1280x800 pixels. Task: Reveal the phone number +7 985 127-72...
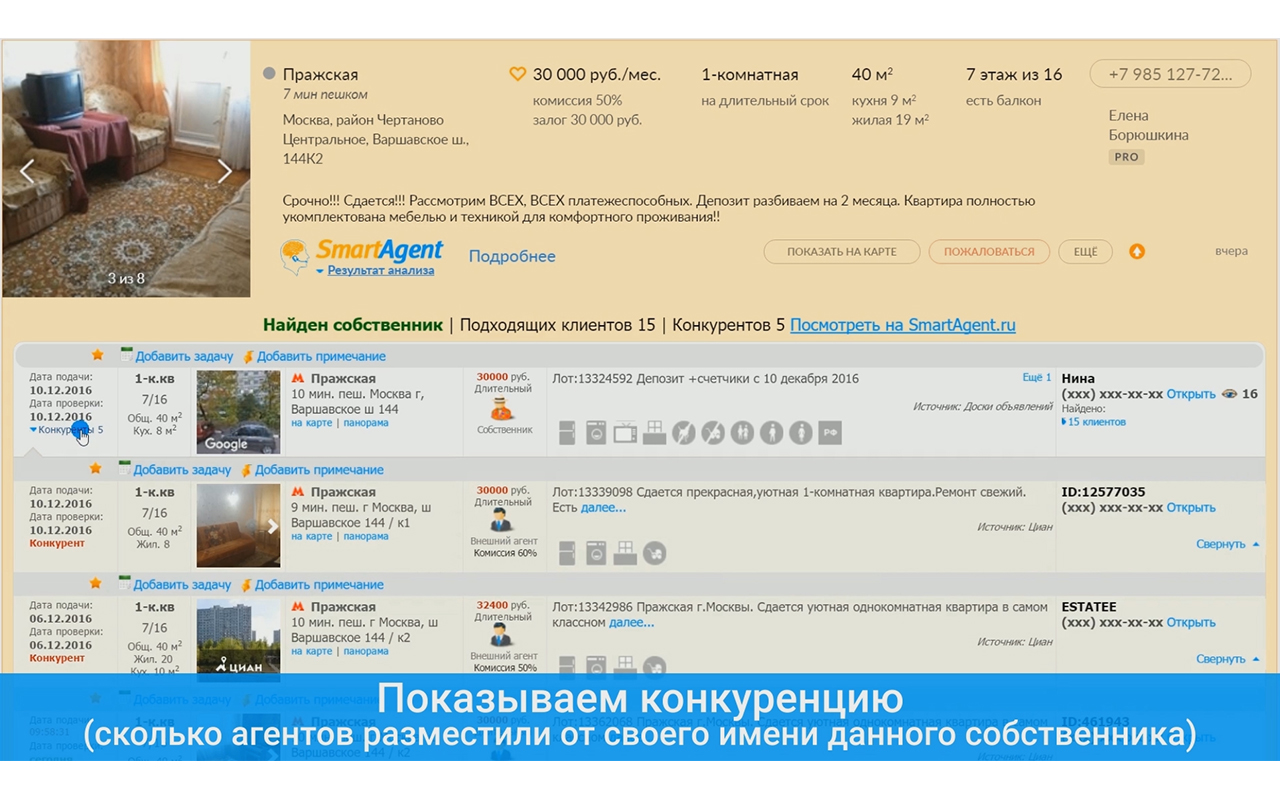pyautogui.click(x=1170, y=74)
